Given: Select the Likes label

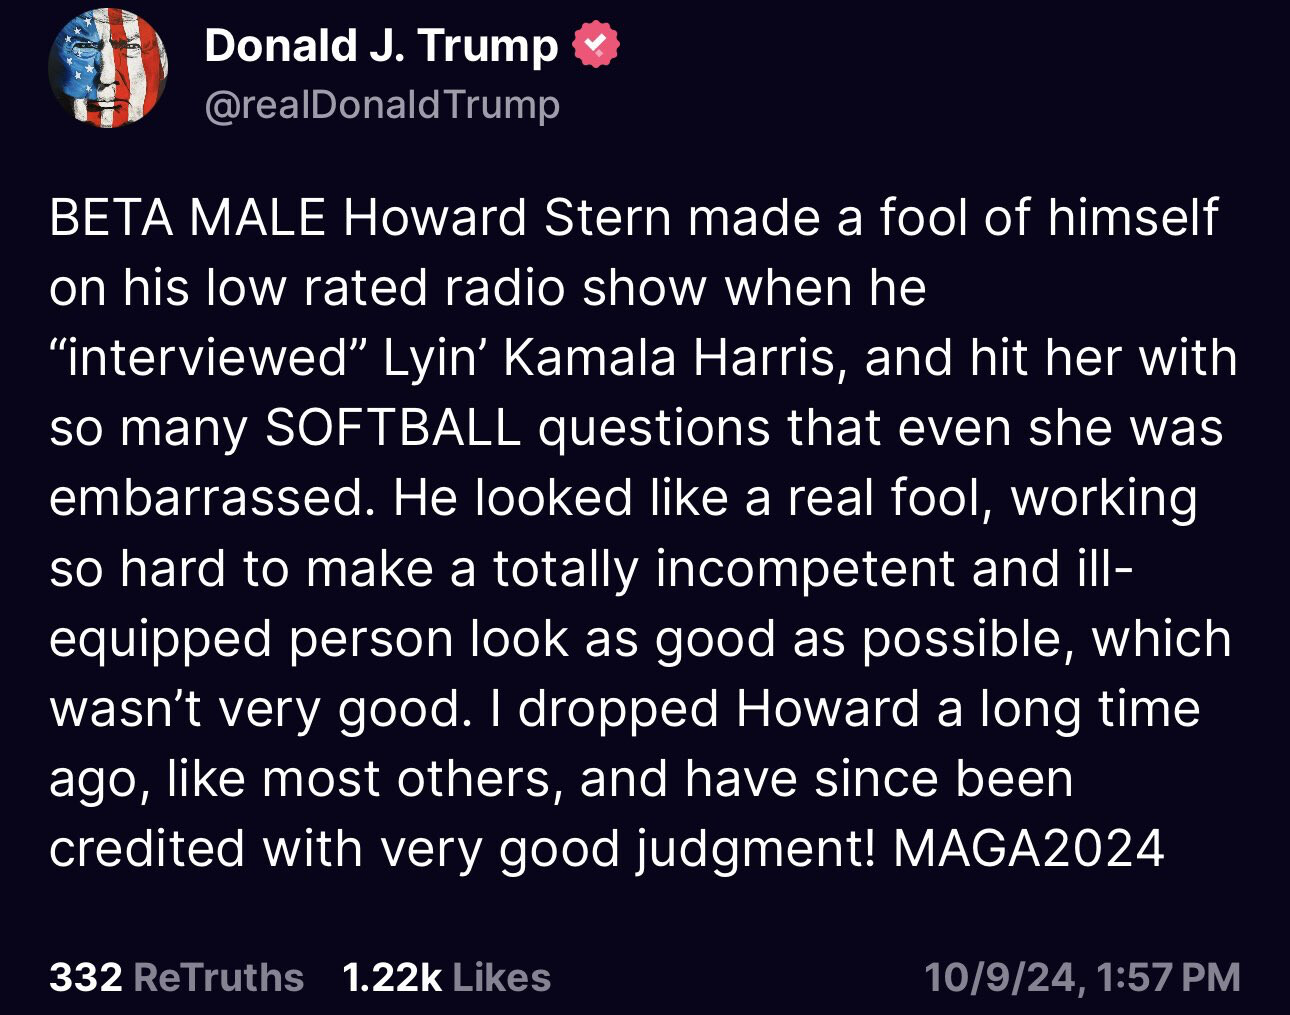Looking at the screenshot, I should point(501,977).
